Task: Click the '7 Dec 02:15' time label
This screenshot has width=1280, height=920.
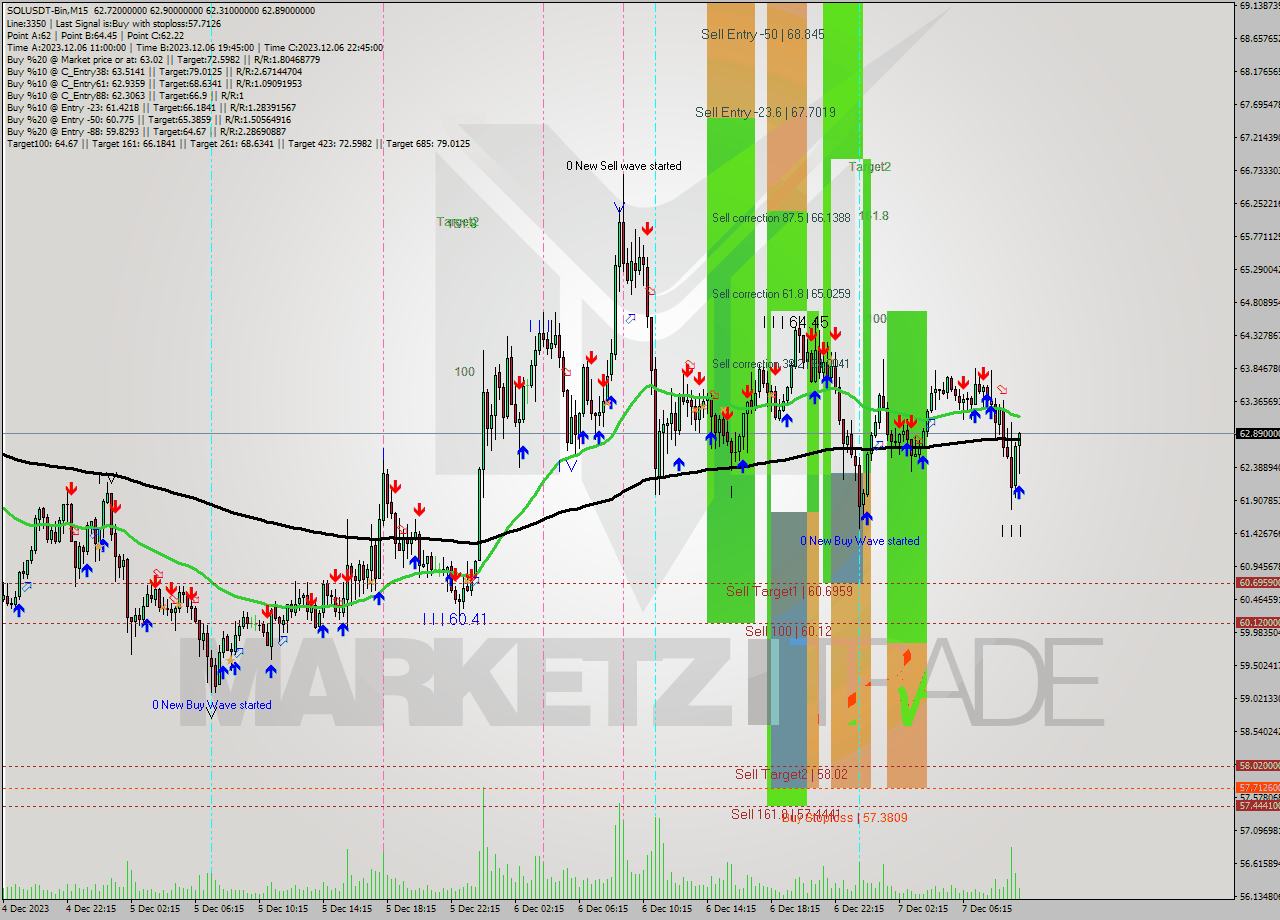Action: click(922, 909)
